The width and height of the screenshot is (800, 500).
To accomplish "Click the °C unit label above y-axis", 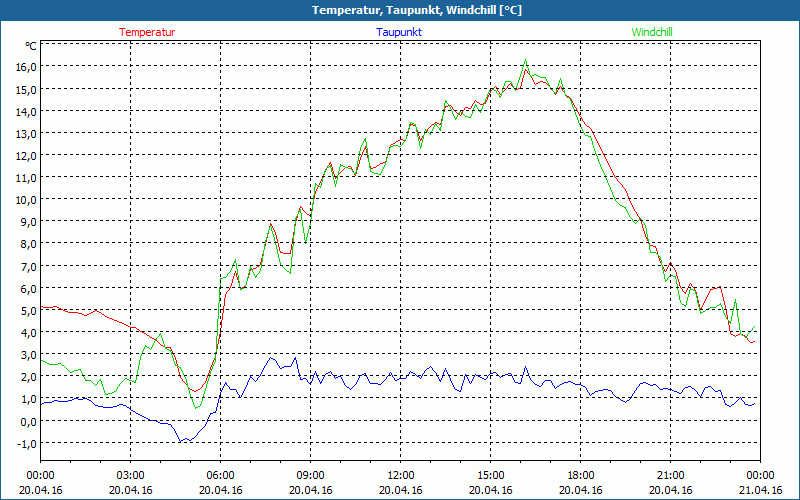I will (31, 46).
